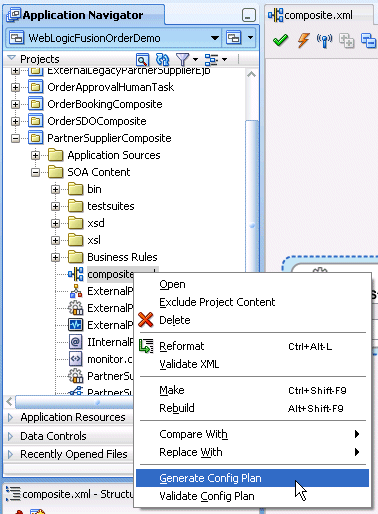This screenshot has height=514, width=378.
Task: Select the SOA Content folder label
Action: (x=99, y=172)
